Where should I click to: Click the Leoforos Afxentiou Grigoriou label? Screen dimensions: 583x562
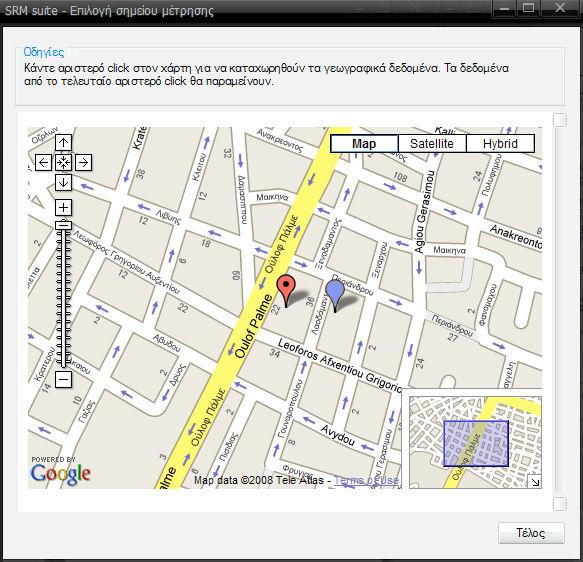pos(339,365)
